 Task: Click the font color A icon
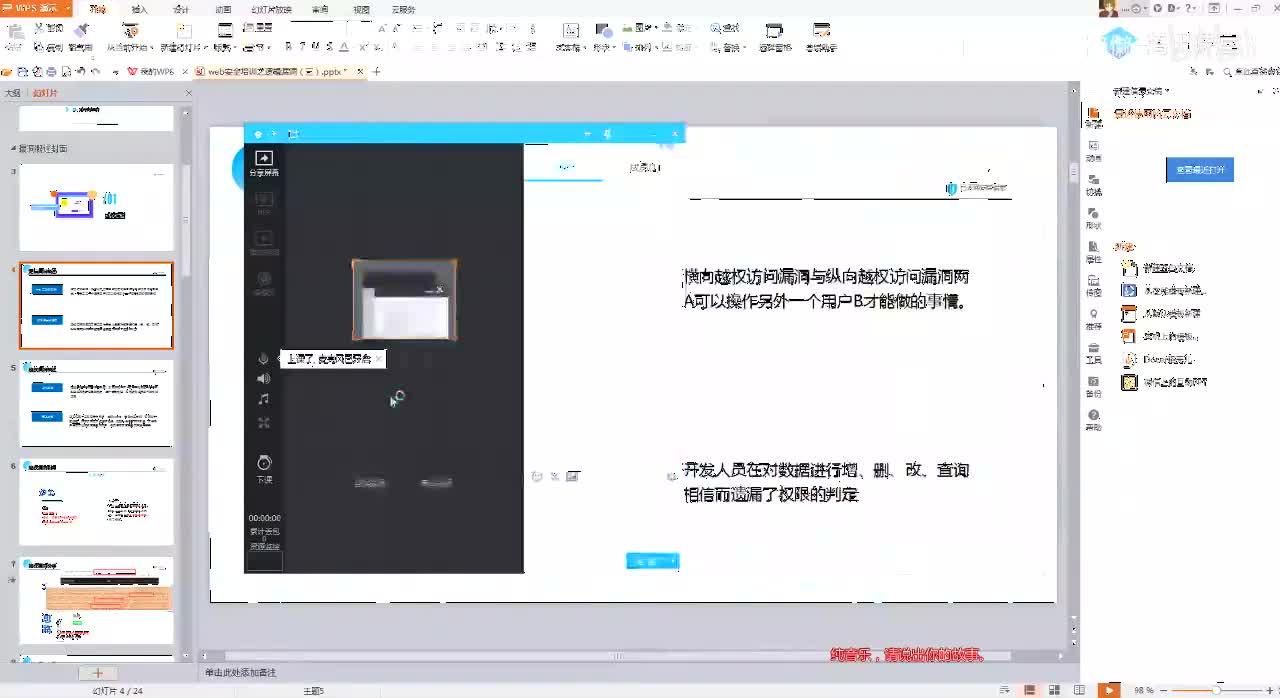point(344,47)
